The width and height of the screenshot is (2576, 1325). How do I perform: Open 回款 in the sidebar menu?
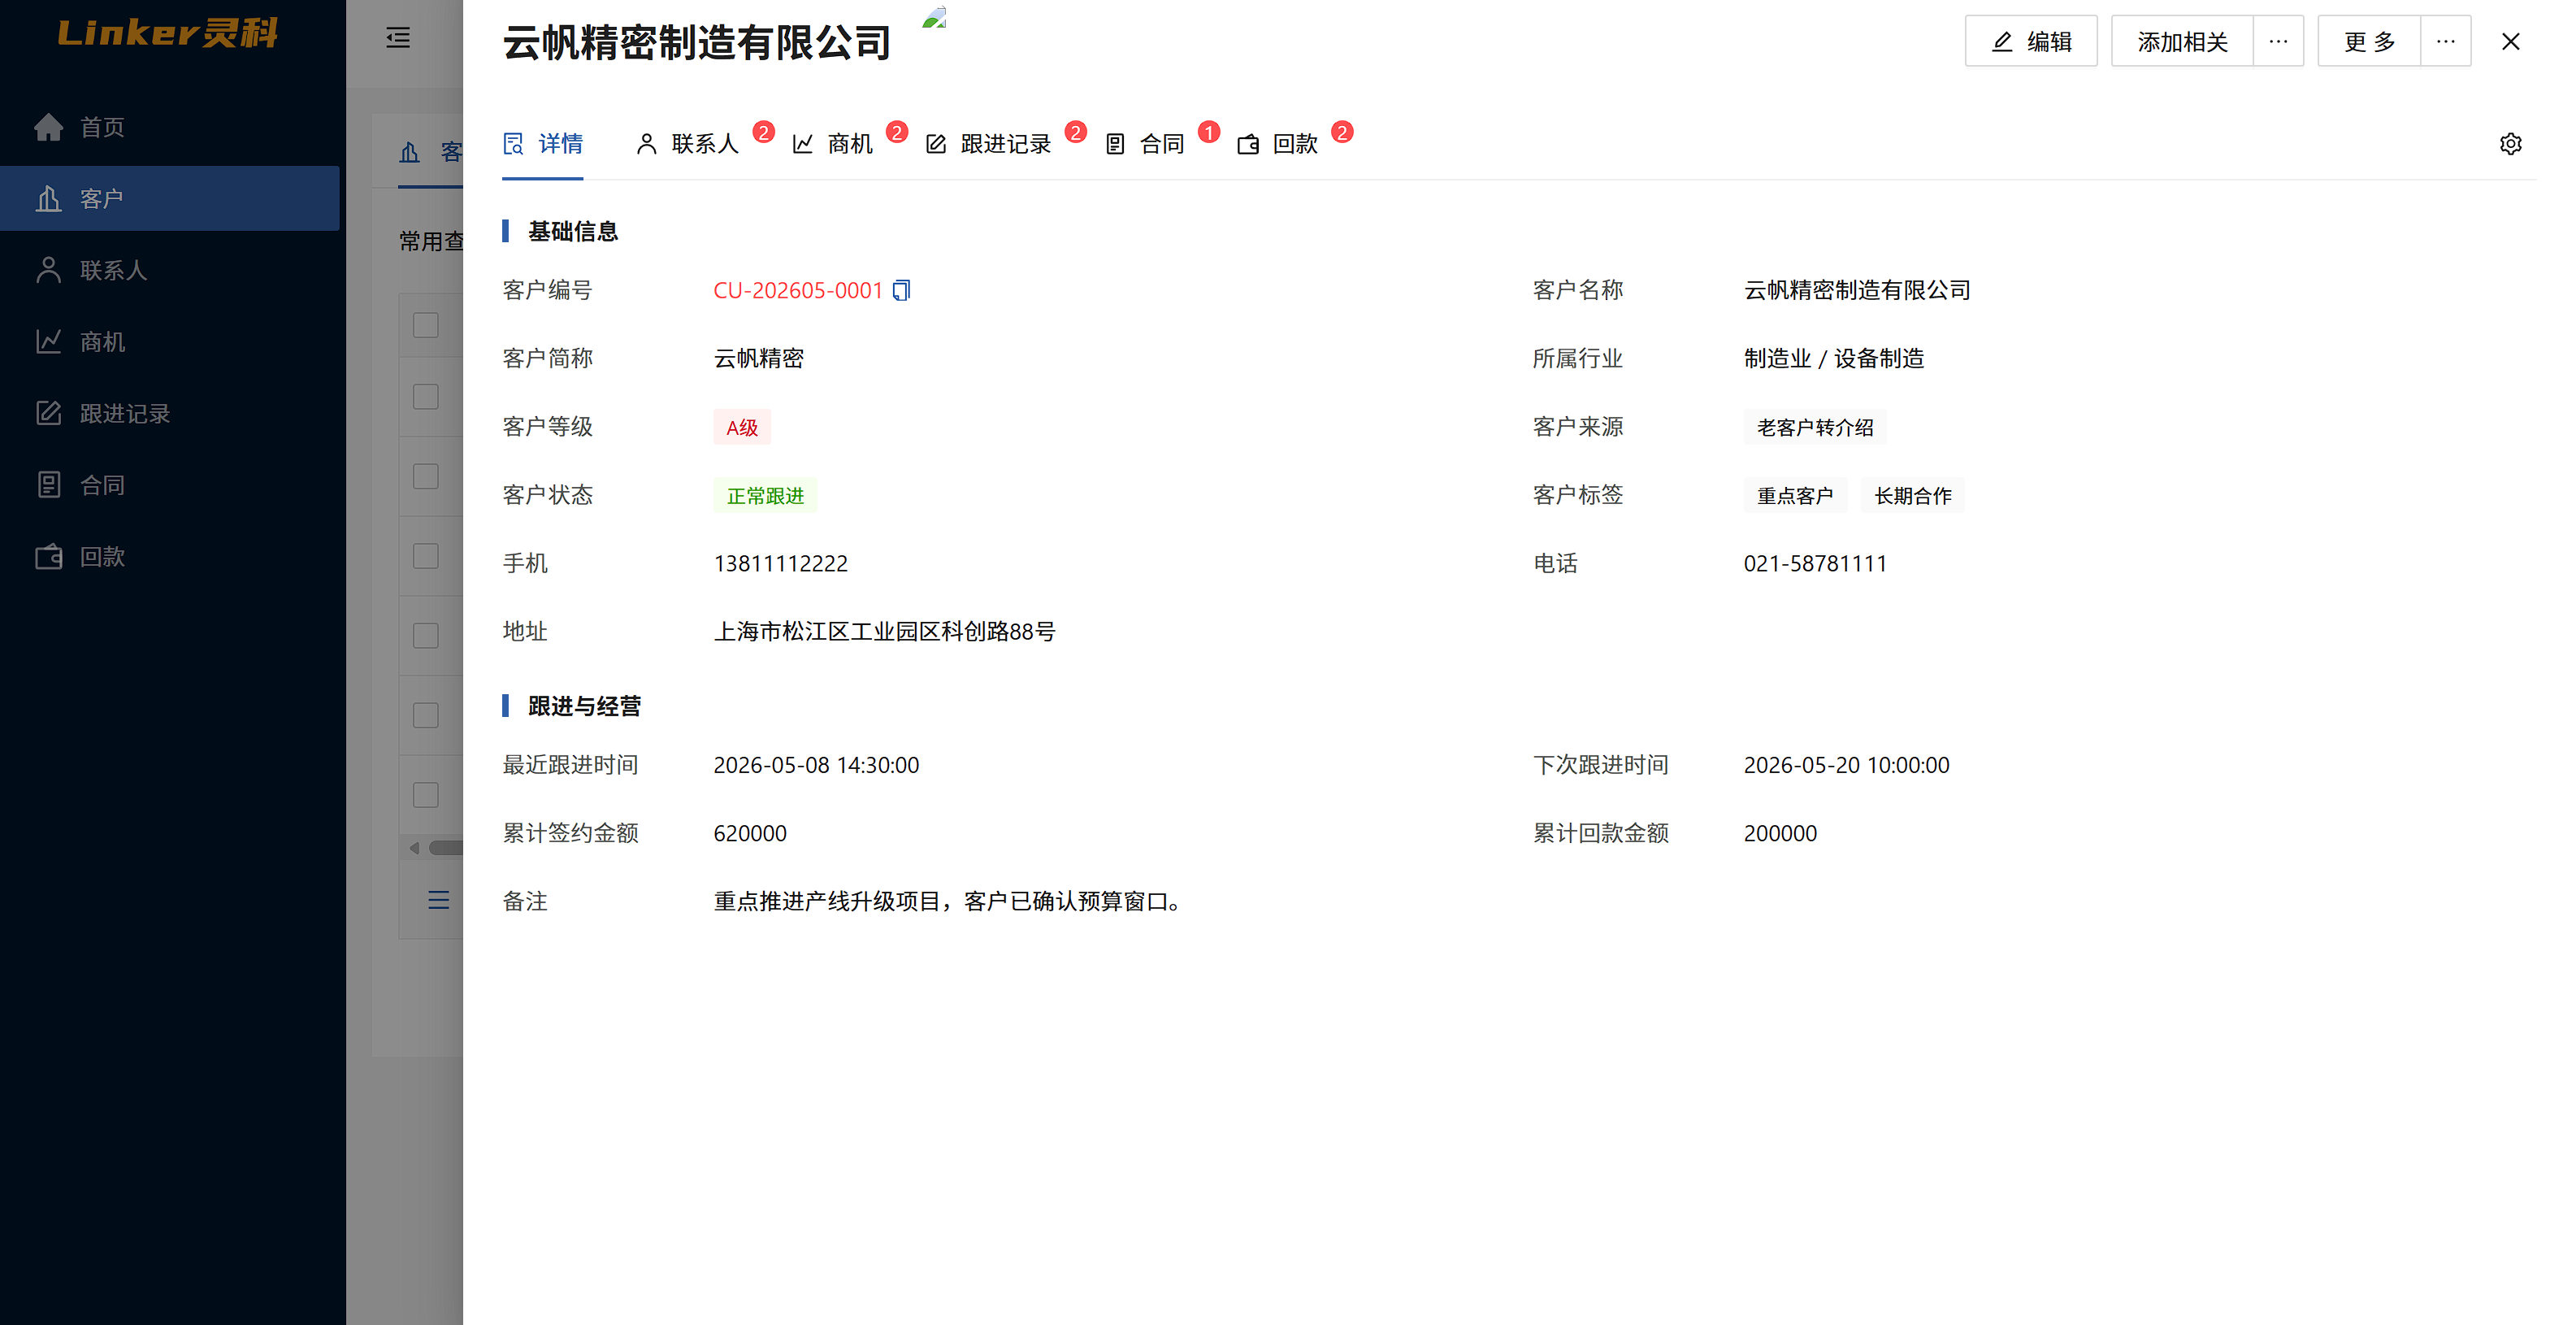pyautogui.click(x=170, y=556)
